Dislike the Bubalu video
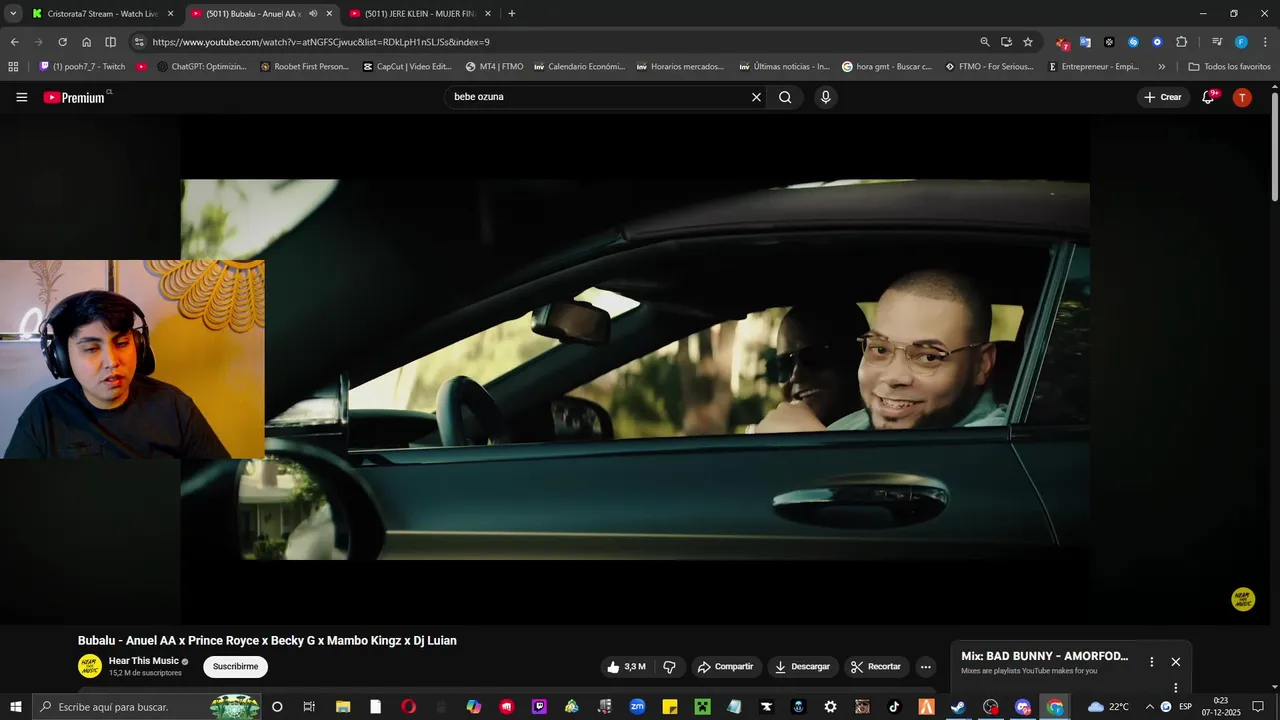1280x720 pixels. click(x=669, y=667)
